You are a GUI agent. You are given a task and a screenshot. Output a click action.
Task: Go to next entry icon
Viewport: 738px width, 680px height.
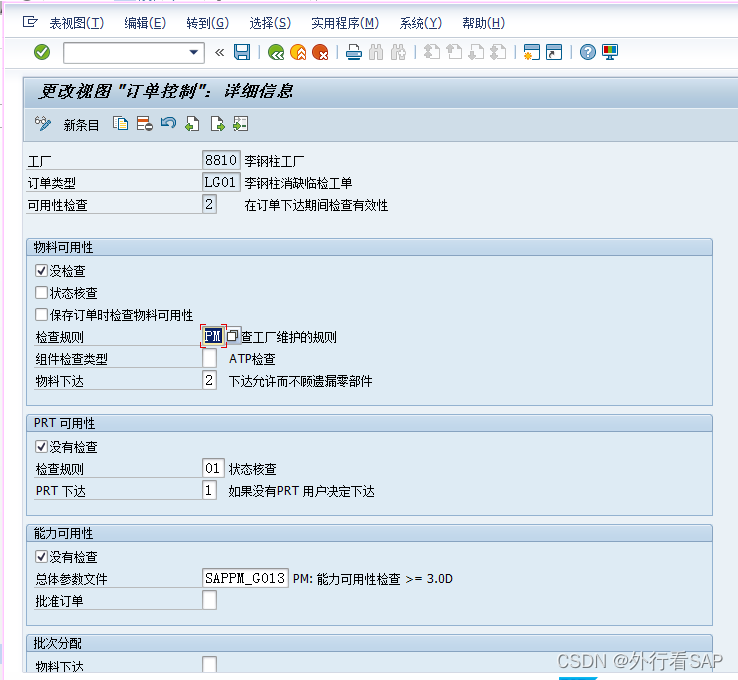tap(217, 124)
